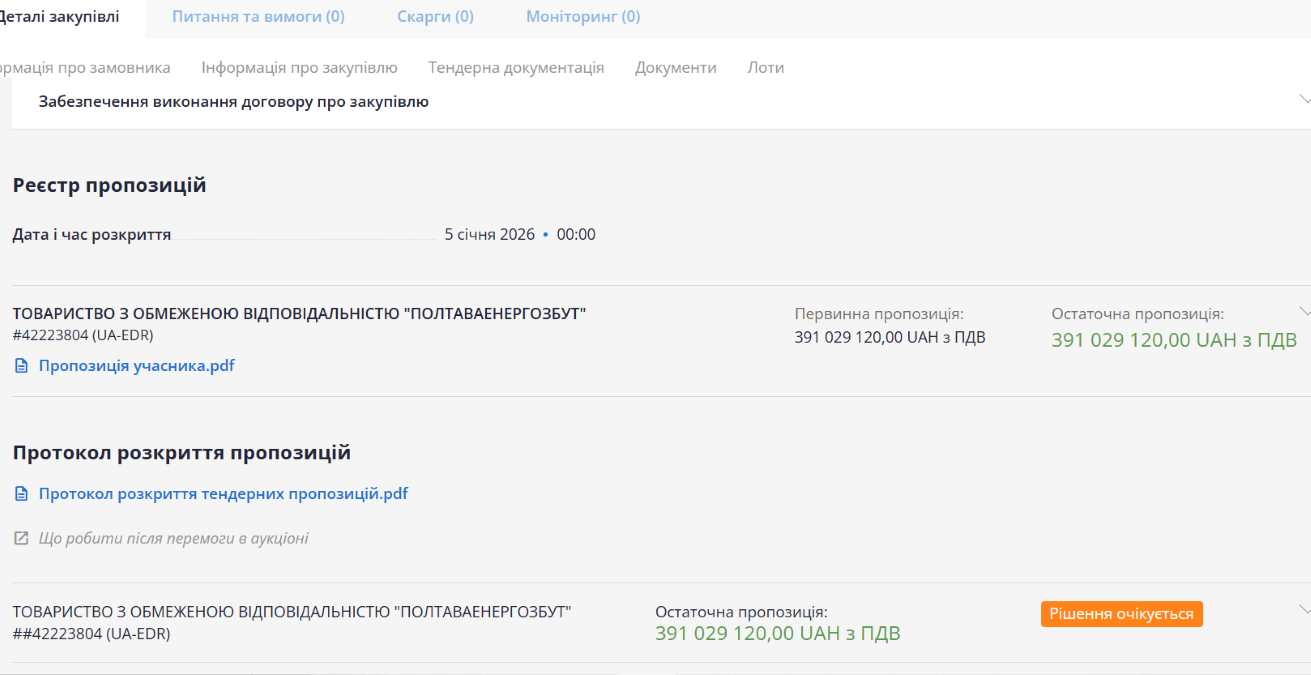Switch to the Питання та вимоги (0) tab

click(x=258, y=17)
